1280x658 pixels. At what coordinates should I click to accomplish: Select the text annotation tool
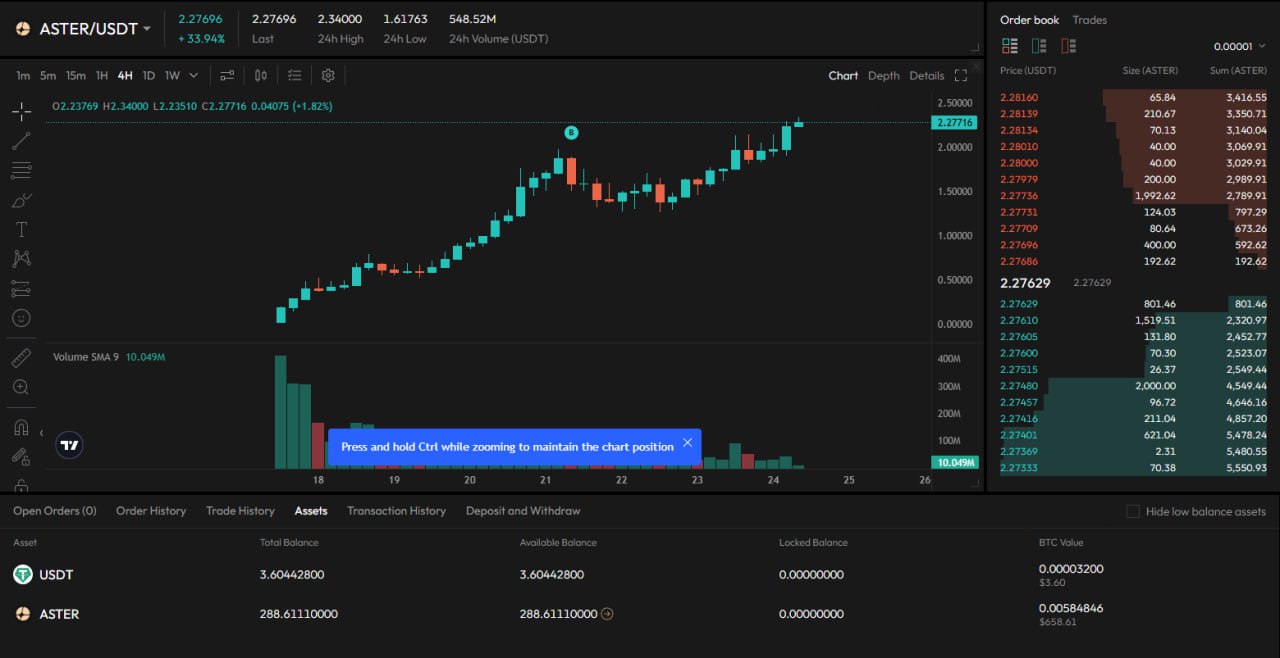point(21,229)
